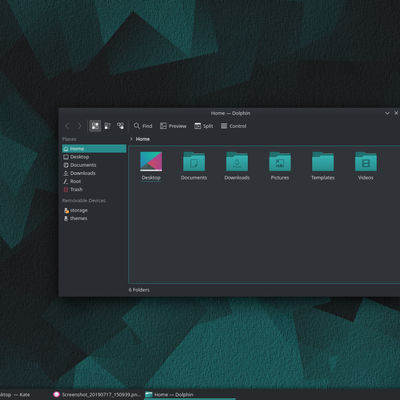Open the Screenshot_20190717 taskbar entry
The height and width of the screenshot is (400, 400).
pyautogui.click(x=97, y=395)
